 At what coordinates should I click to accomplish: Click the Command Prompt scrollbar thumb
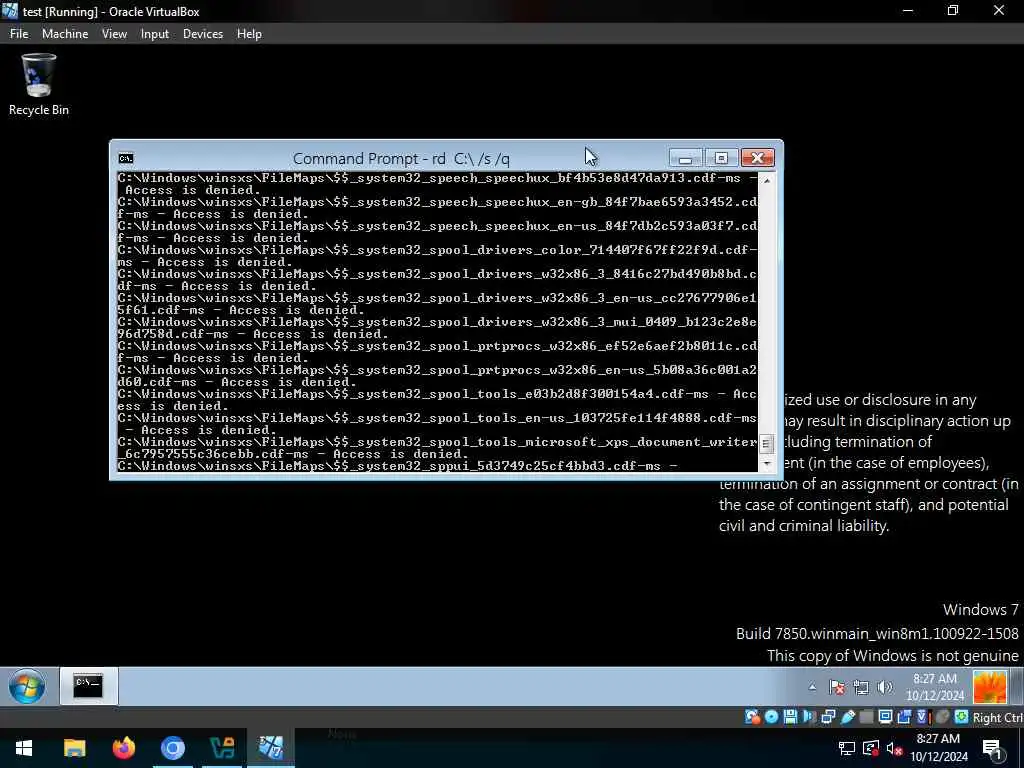point(767,444)
